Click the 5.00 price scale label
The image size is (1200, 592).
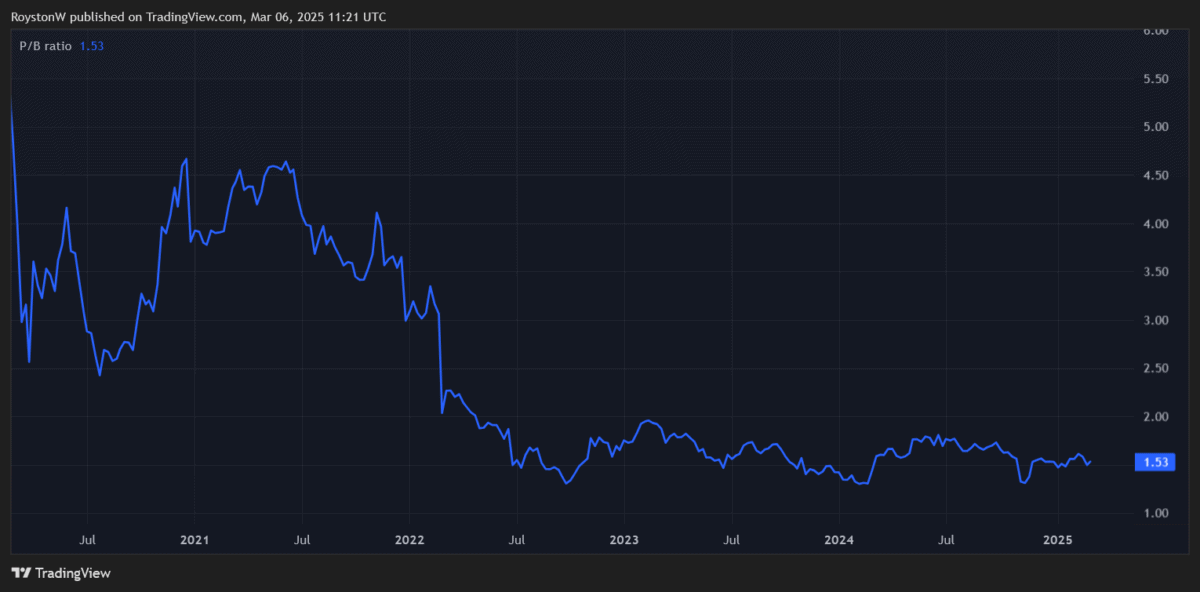pos(1156,127)
